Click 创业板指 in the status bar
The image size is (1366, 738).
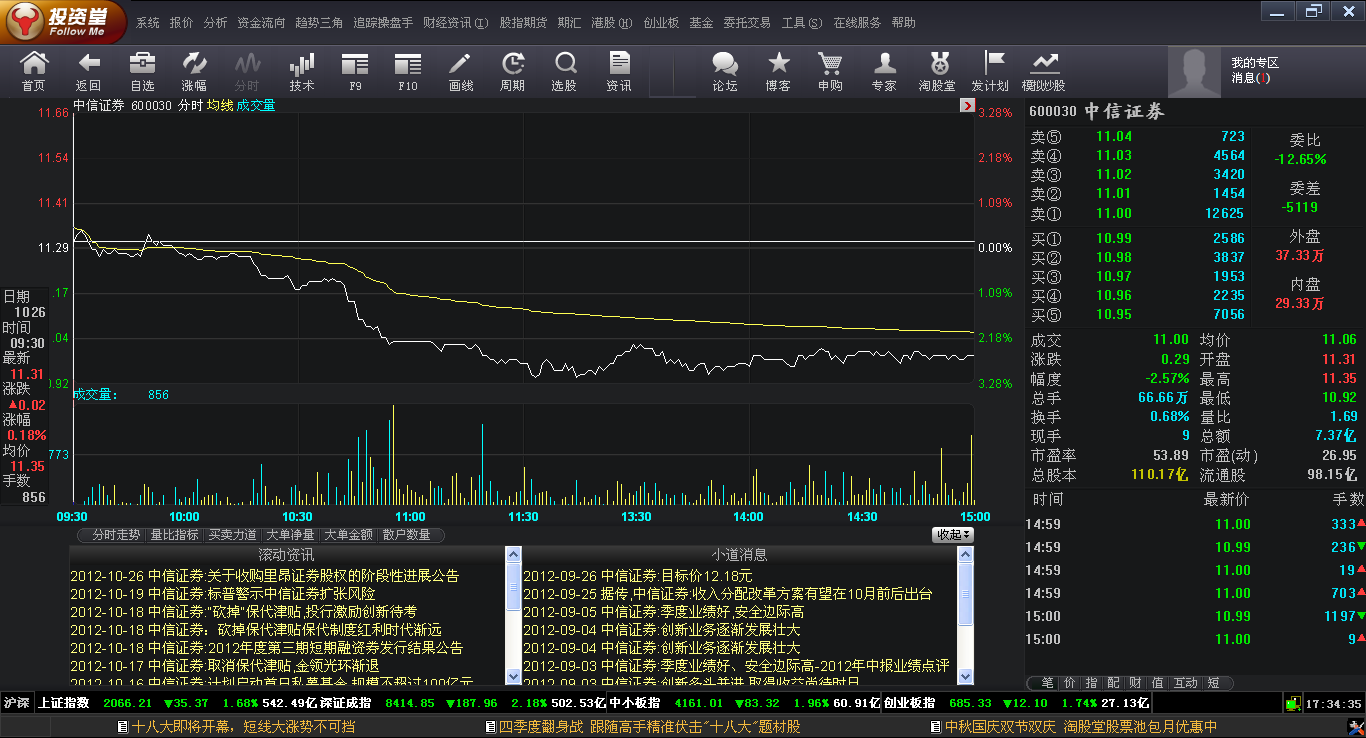[x=909, y=703]
